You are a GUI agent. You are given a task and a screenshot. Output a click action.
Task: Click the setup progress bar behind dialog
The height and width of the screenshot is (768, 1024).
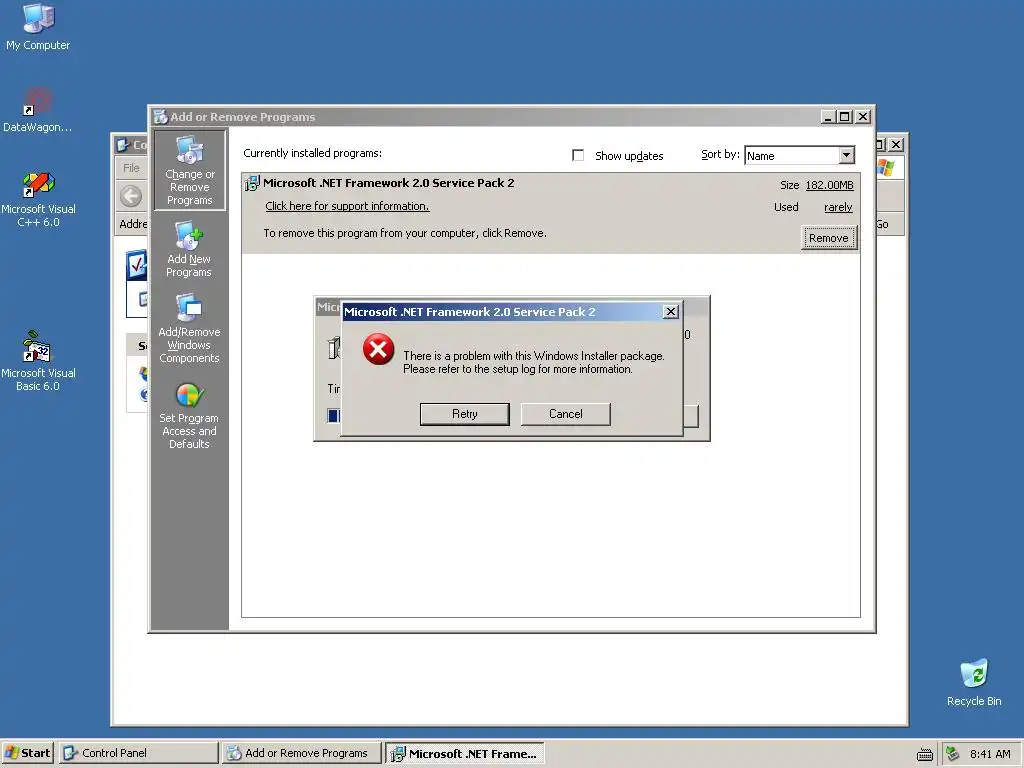pyautogui.click(x=334, y=415)
